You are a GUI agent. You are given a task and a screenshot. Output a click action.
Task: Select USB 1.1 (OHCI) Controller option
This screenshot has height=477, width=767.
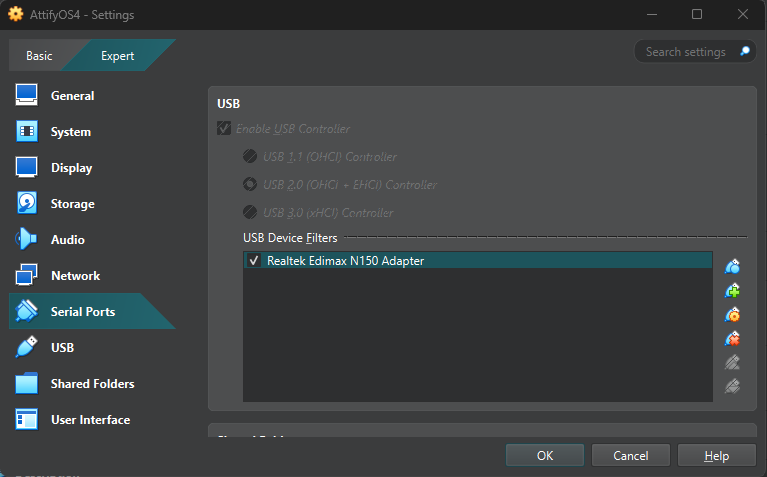[x=250, y=157]
